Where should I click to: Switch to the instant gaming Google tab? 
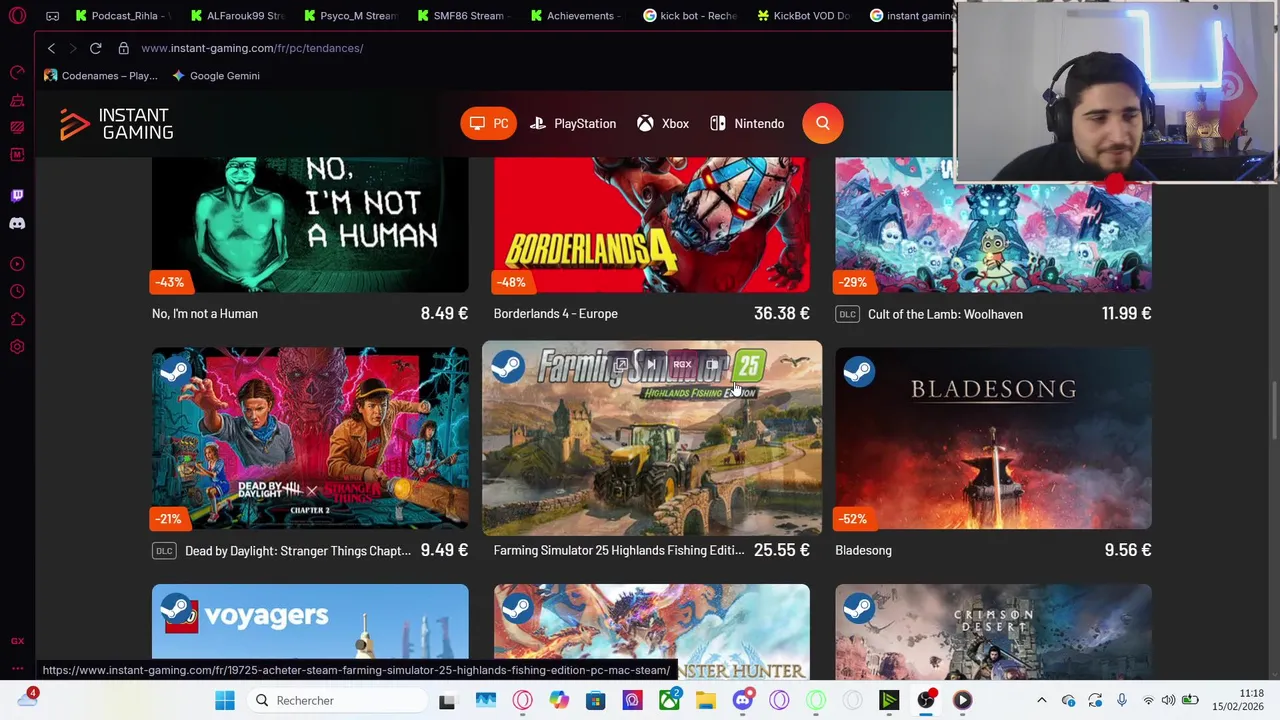(x=910, y=16)
